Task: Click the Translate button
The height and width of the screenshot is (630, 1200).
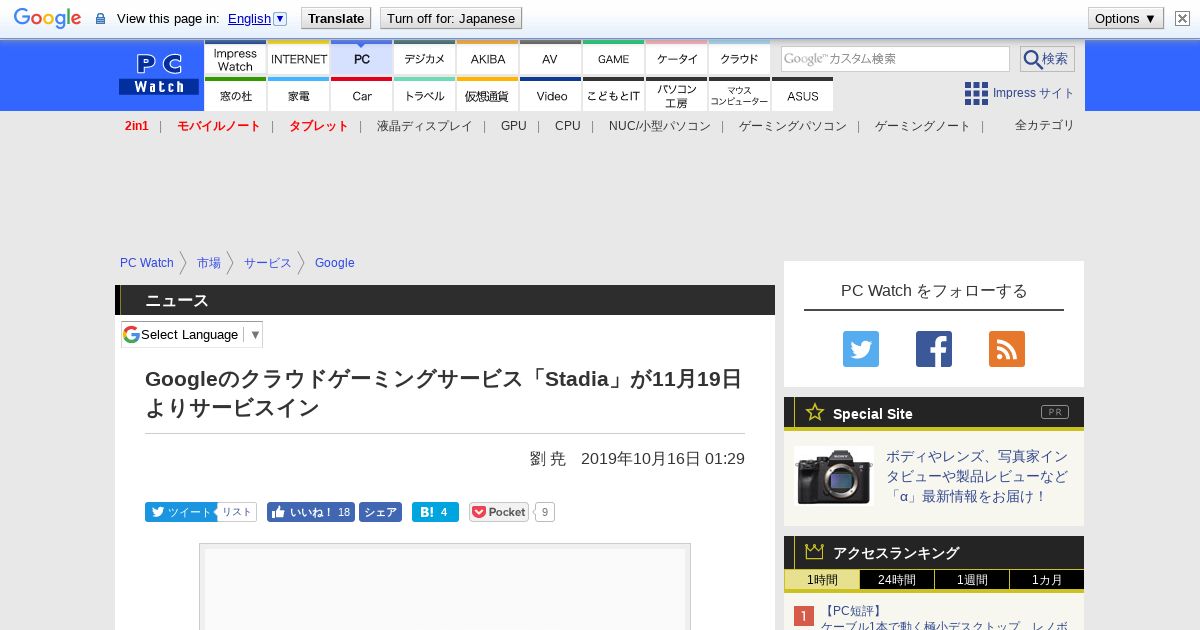Action: (x=336, y=18)
